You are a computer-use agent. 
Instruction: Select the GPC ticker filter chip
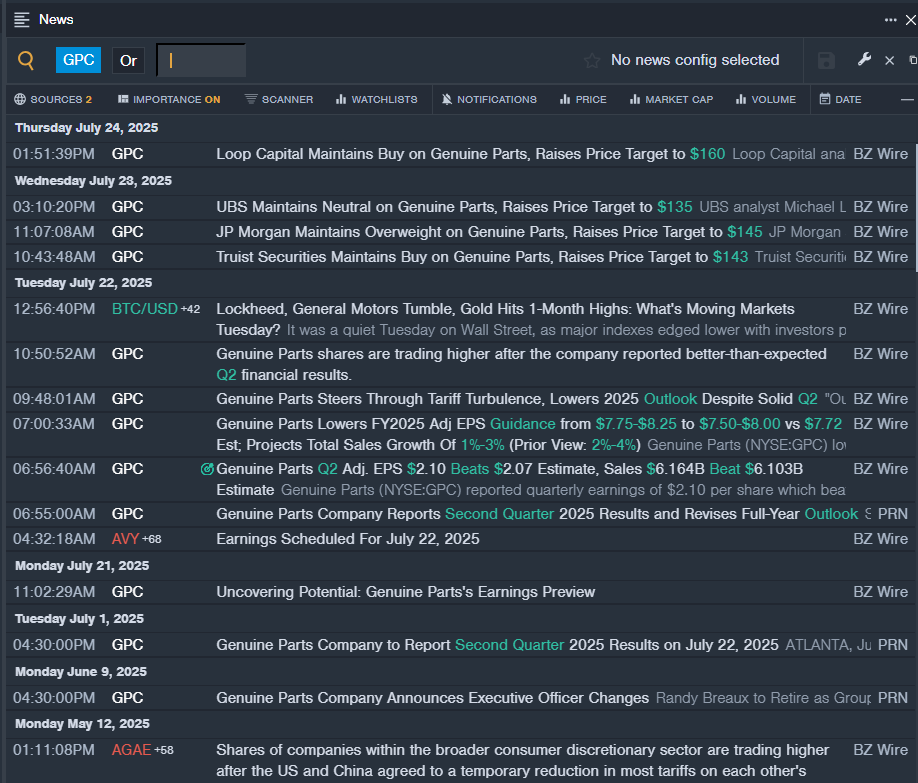pyautogui.click(x=78, y=60)
